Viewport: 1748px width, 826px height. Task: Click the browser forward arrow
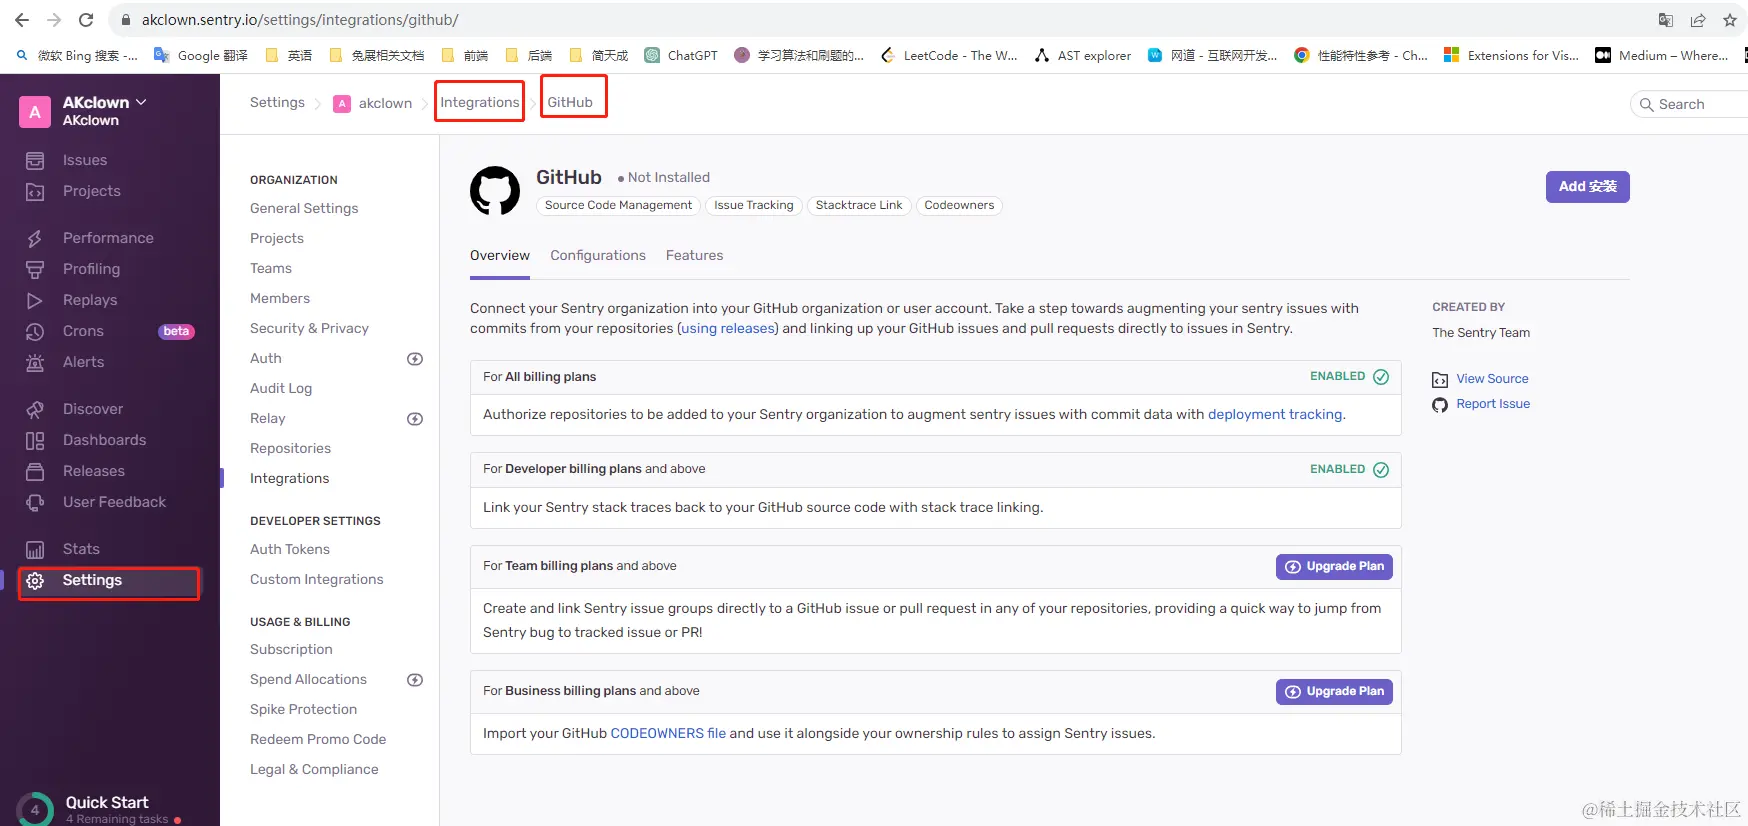pyautogui.click(x=54, y=20)
